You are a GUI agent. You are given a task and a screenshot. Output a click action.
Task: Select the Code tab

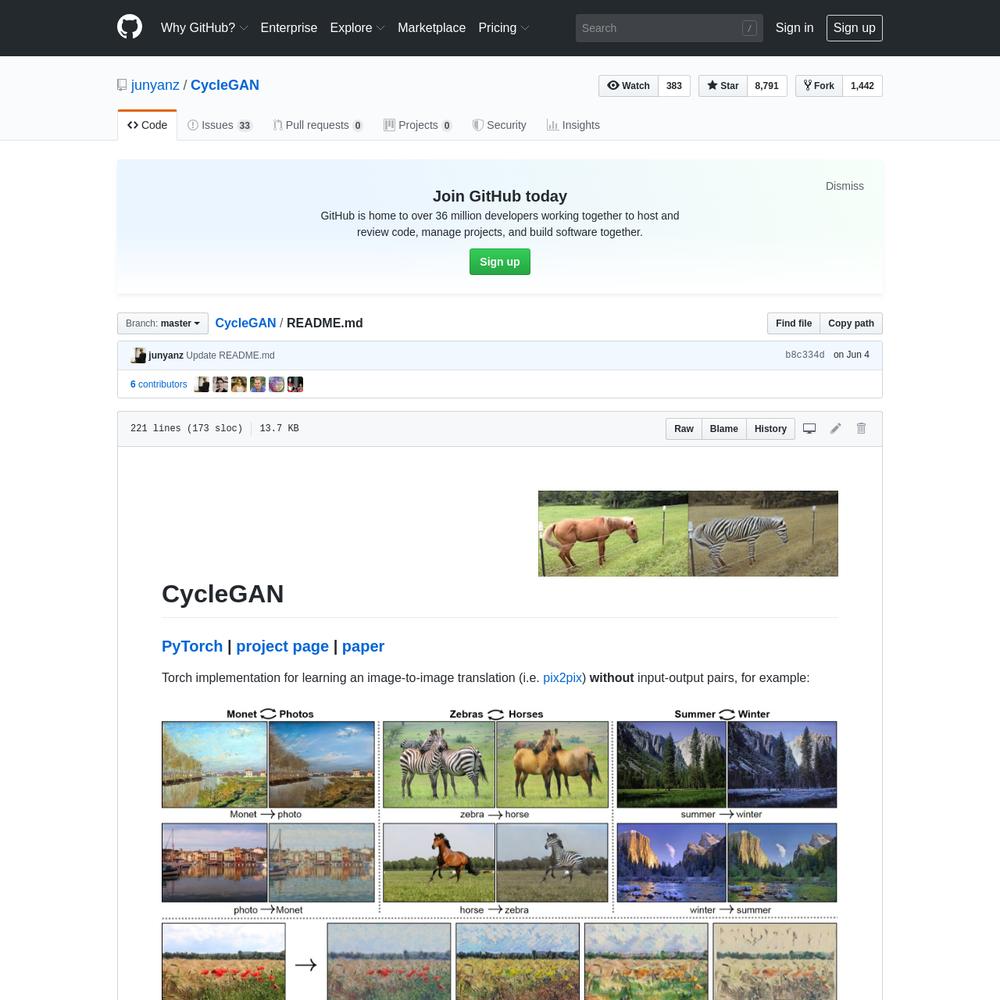coord(147,125)
